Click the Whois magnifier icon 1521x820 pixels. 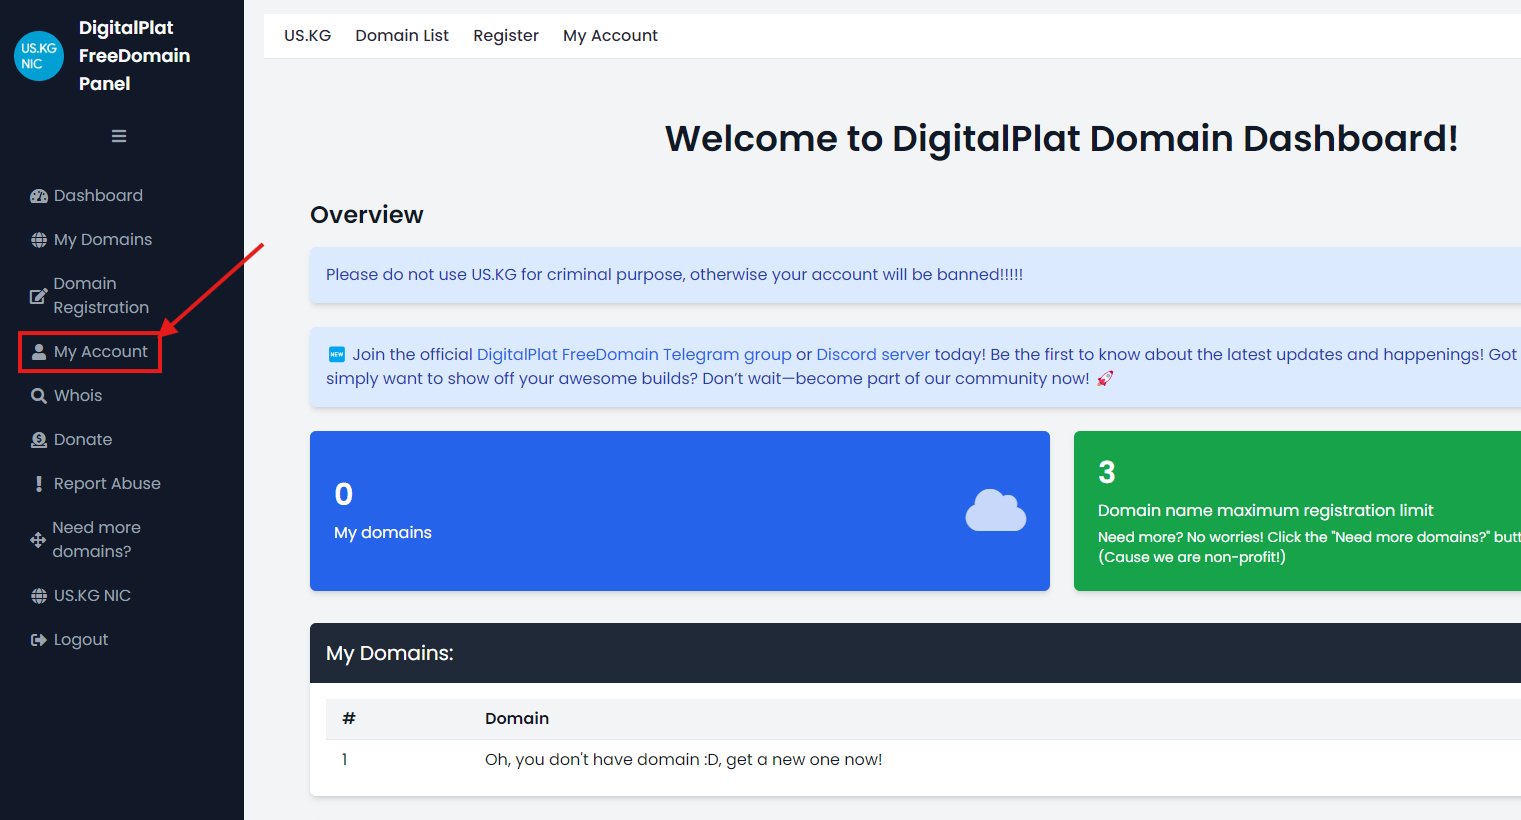pos(39,396)
